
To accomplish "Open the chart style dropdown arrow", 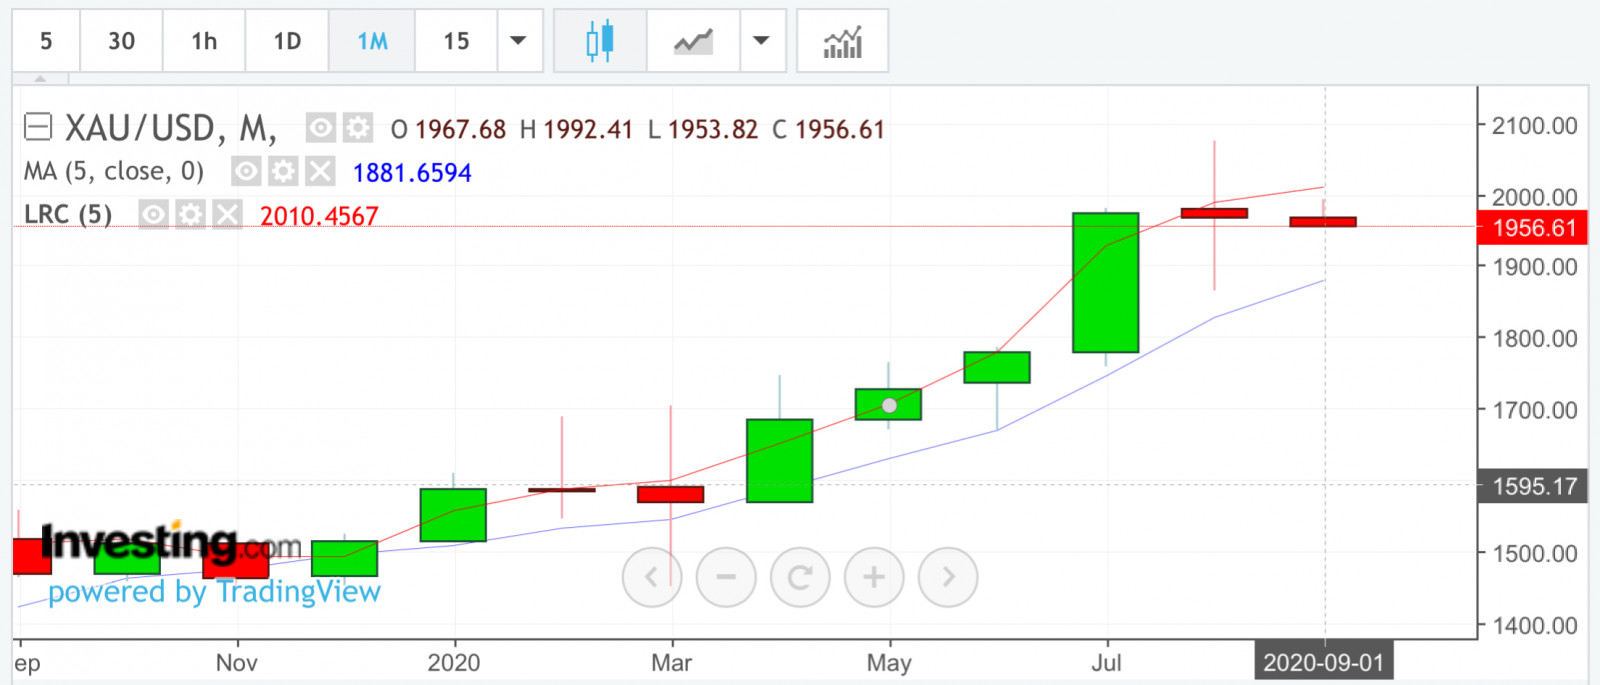I will pyautogui.click(x=762, y=41).
